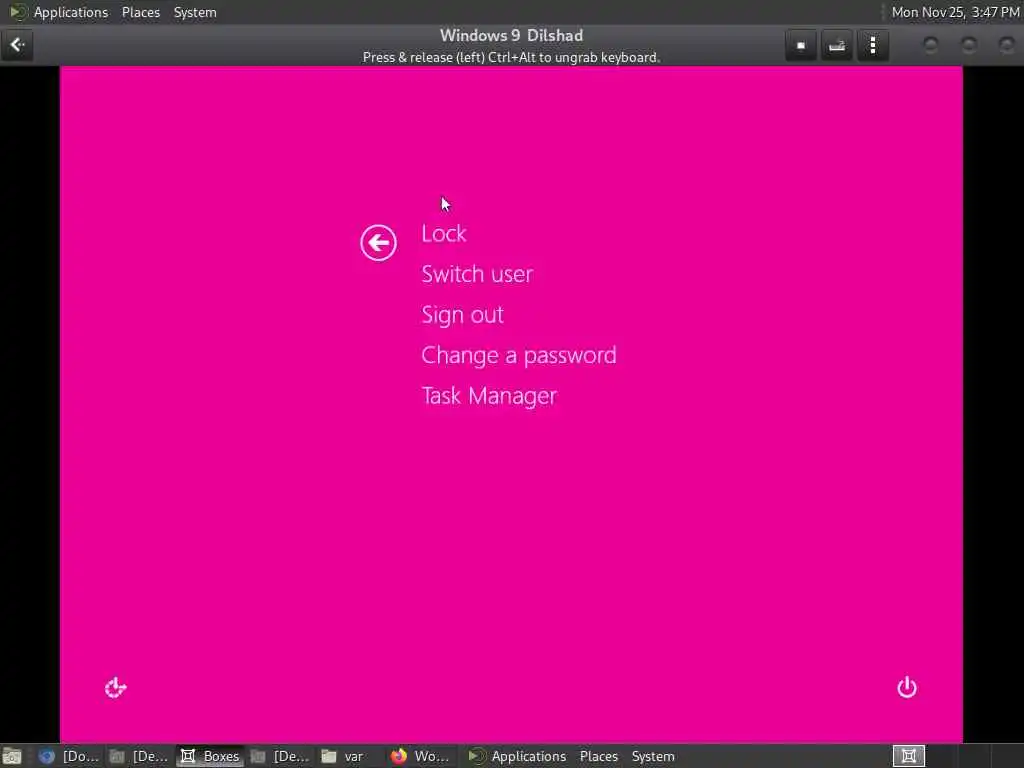Click the Boxes fullscreen toggle button
This screenshot has height=768, width=1024.
pos(801,45)
